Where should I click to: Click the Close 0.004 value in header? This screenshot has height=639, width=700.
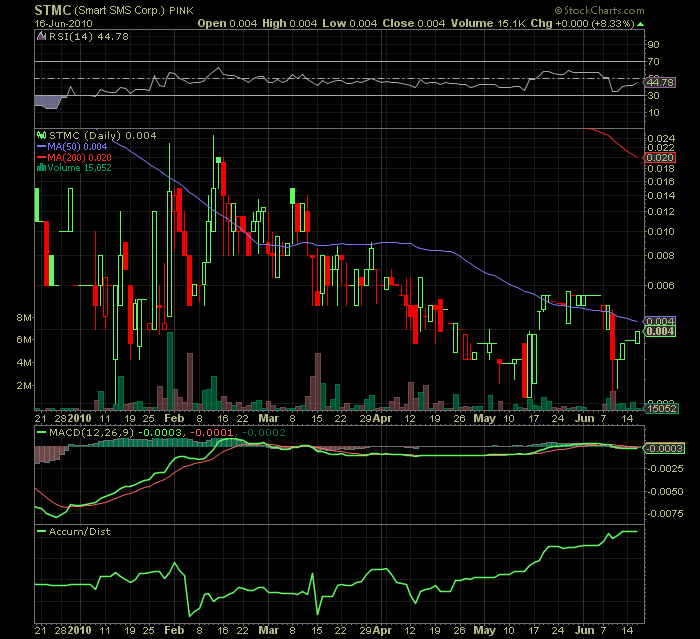coord(414,23)
